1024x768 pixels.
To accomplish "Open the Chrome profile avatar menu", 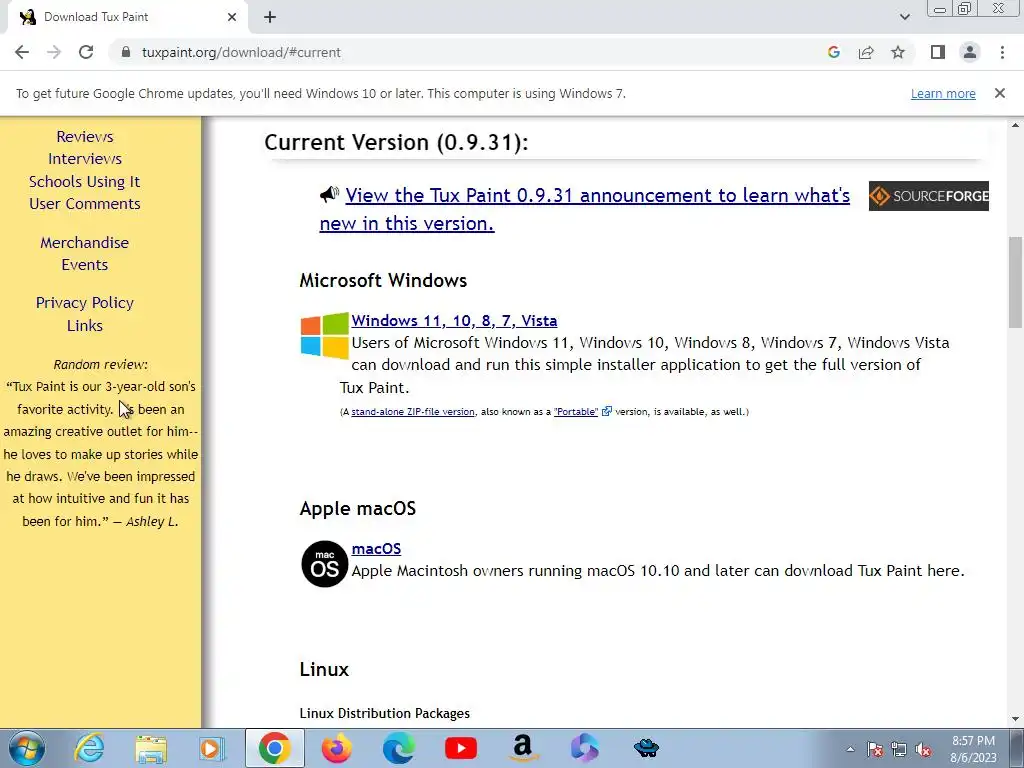I will click(970, 52).
